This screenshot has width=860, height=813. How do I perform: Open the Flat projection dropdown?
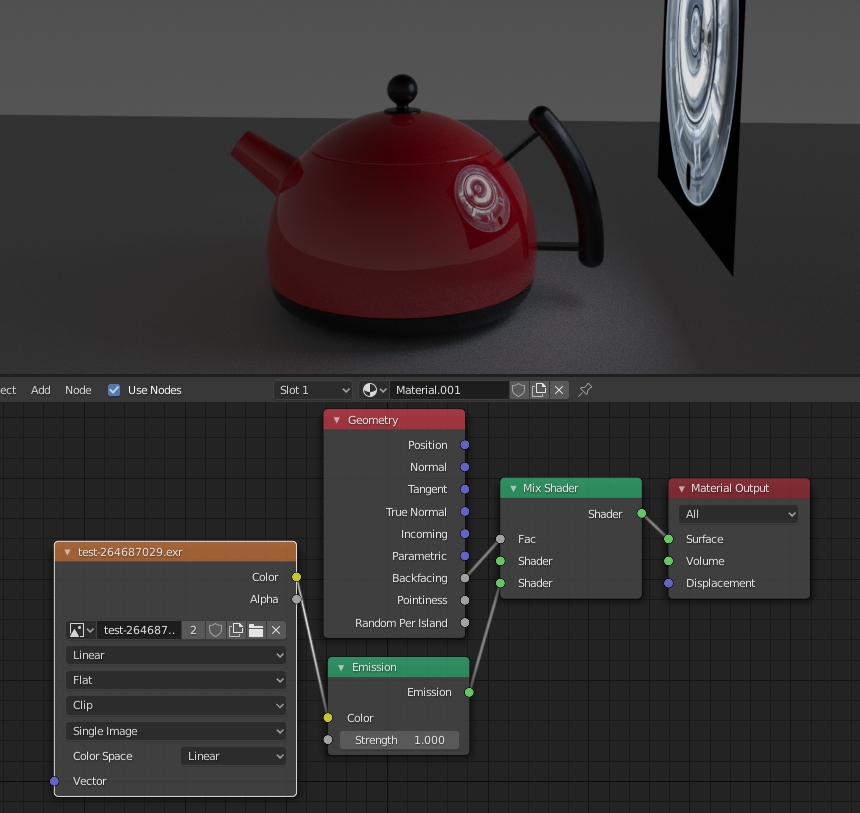point(176,680)
